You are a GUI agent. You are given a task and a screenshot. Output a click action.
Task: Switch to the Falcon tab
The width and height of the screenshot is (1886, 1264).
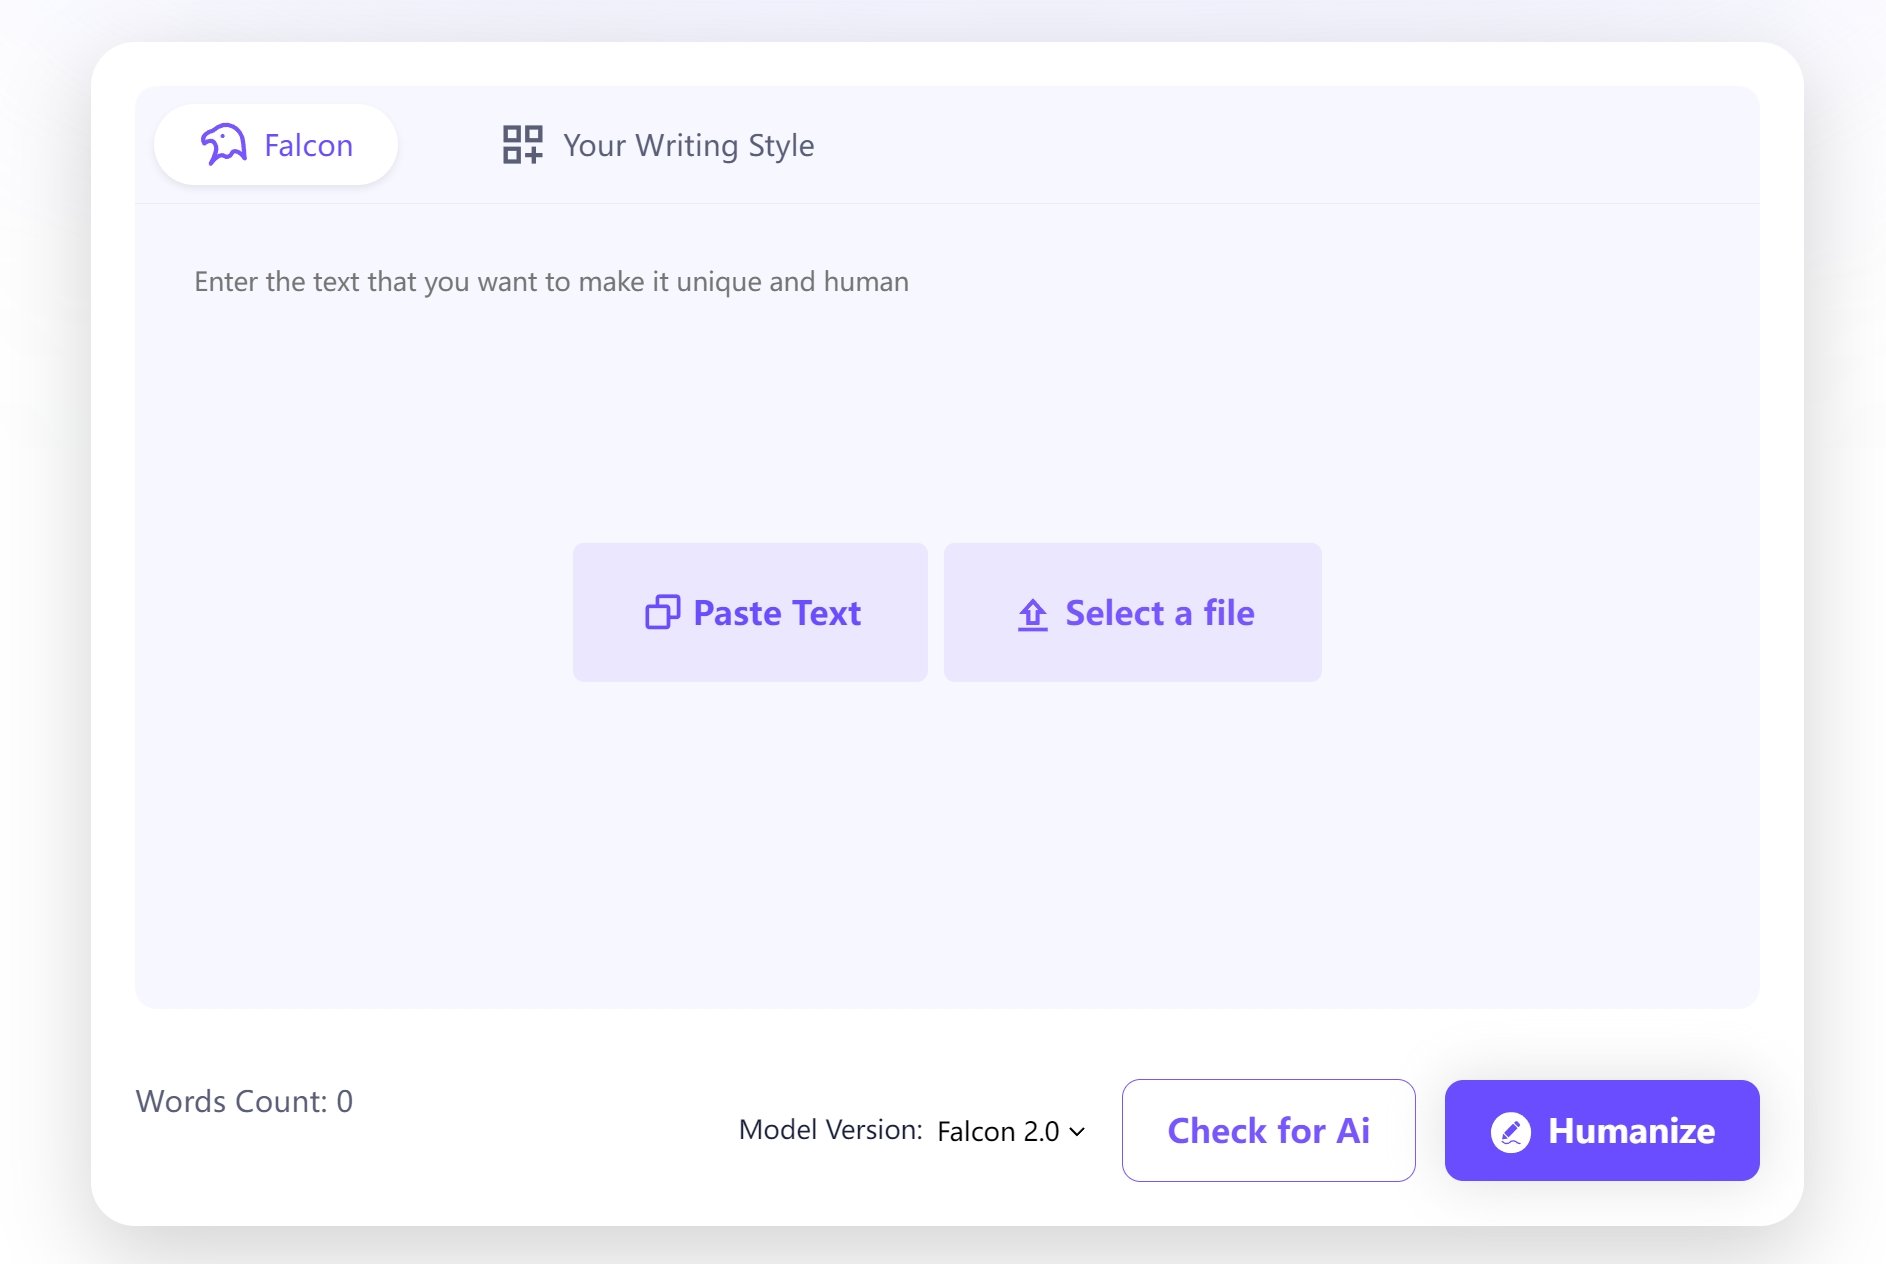click(276, 145)
